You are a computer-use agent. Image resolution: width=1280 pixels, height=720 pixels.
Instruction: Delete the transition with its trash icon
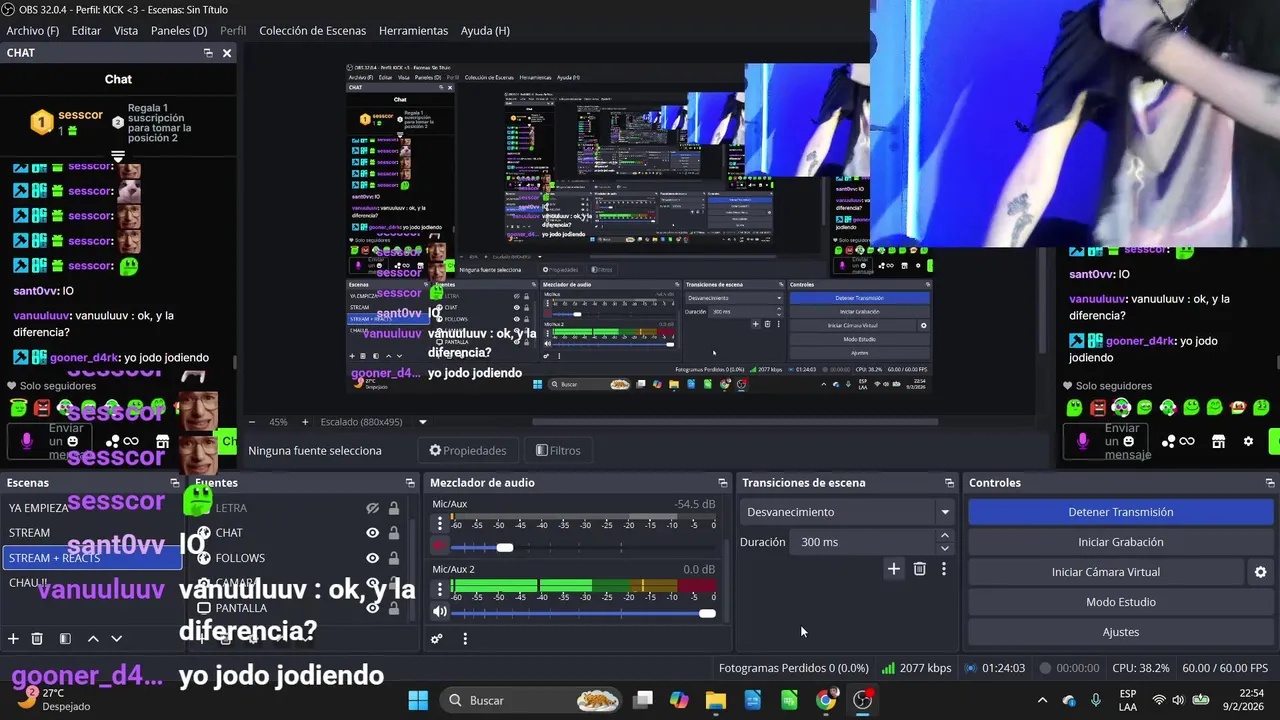click(x=920, y=569)
